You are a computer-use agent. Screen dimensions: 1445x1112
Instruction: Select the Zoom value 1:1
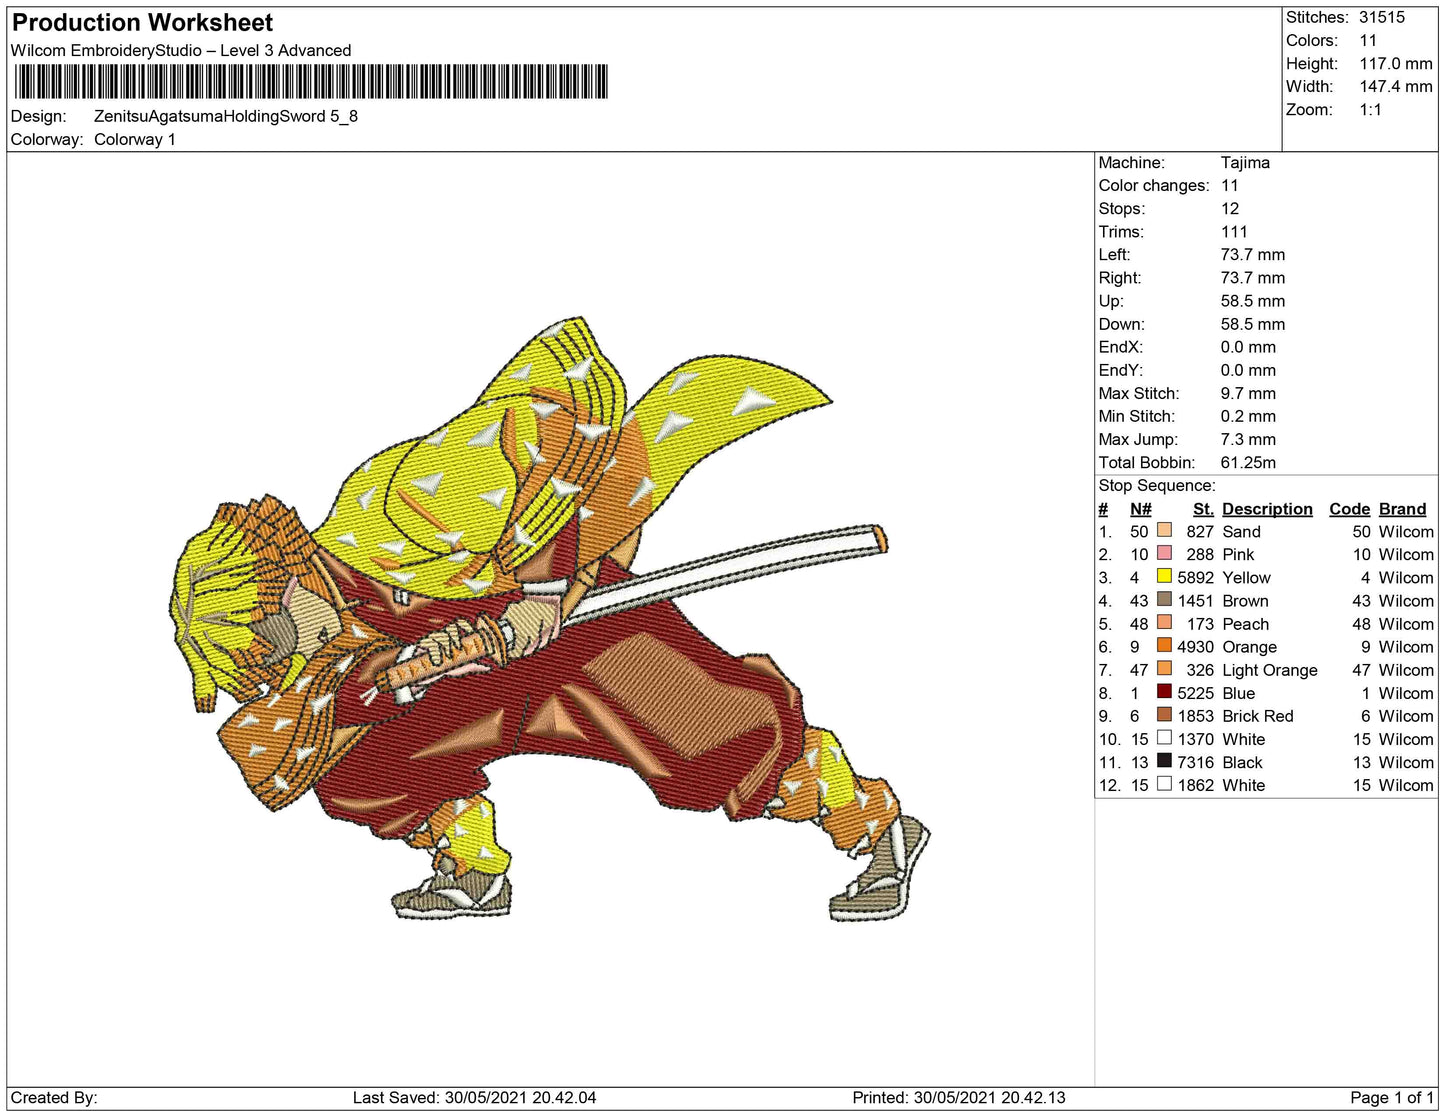(1371, 109)
